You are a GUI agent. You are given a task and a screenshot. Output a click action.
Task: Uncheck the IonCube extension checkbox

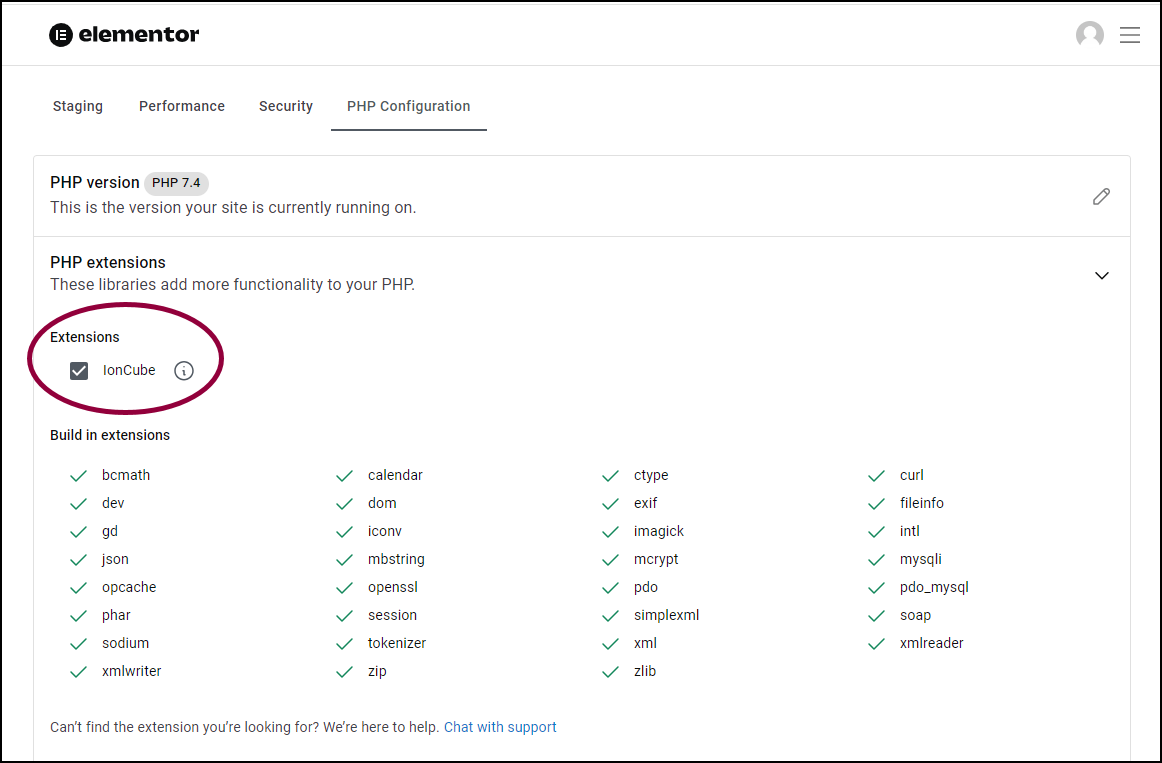point(79,370)
